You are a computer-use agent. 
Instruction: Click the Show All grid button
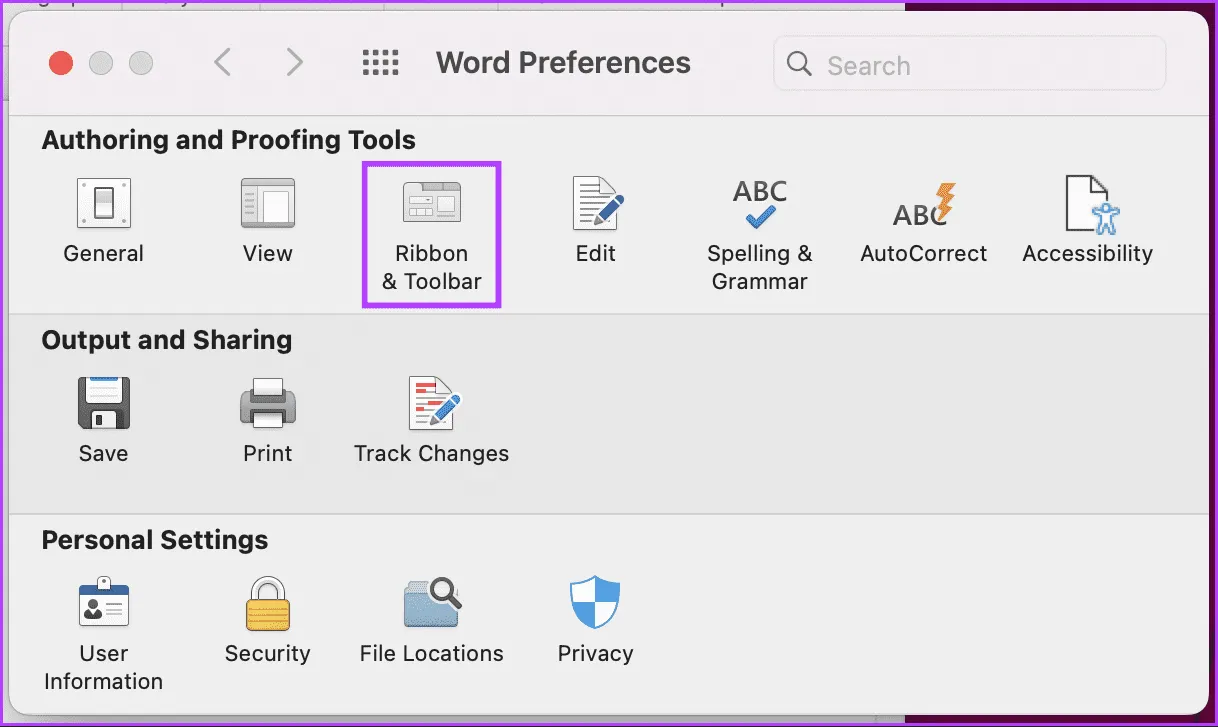click(380, 63)
